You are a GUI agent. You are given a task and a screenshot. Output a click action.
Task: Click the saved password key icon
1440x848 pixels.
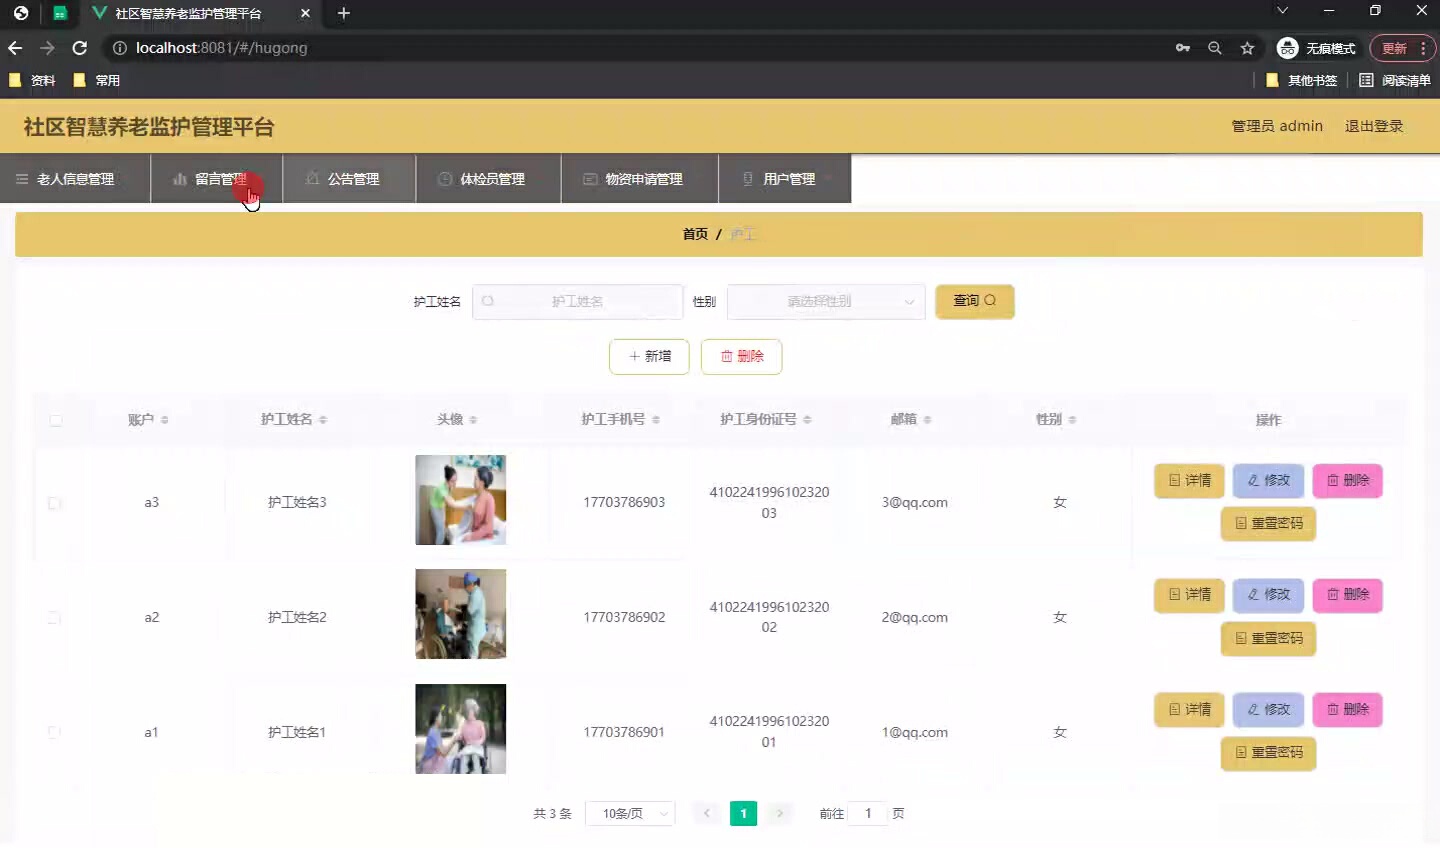point(1183,48)
